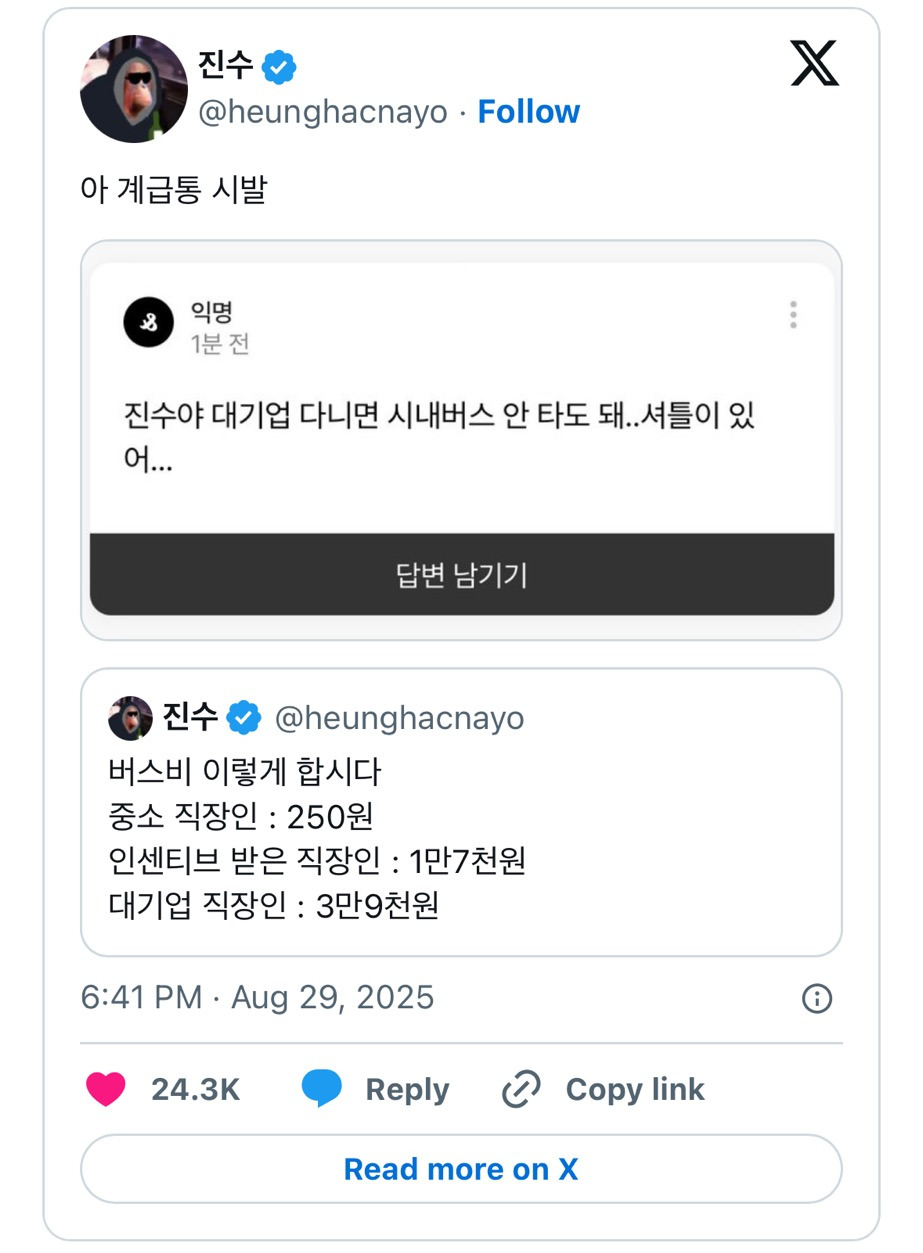Click the small avatar in the quoted tweet
Screen dimensions: 923x1253
click(x=130, y=718)
